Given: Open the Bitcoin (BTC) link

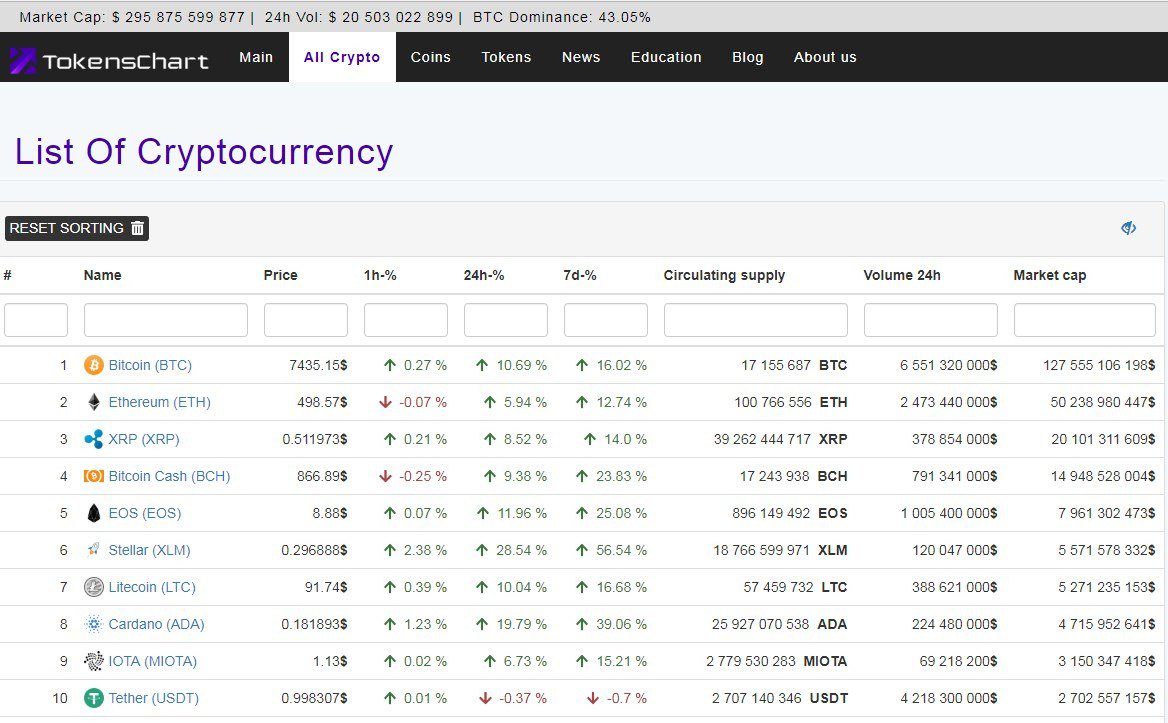Looking at the screenshot, I should click(150, 365).
